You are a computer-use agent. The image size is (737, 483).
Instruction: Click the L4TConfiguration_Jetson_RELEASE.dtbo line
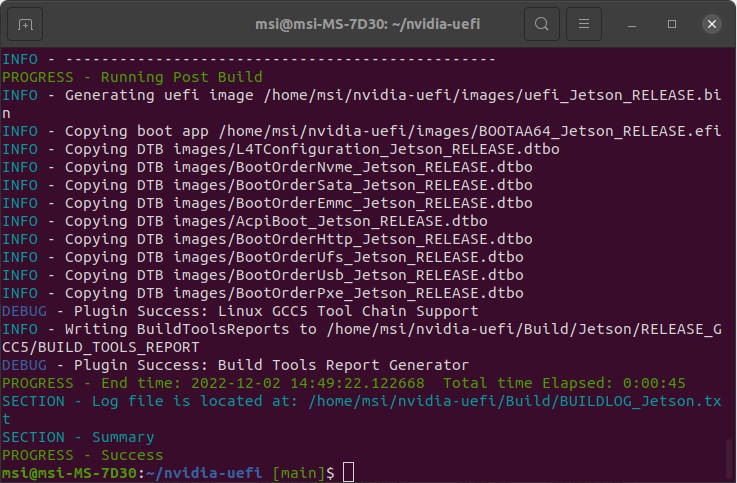(281, 149)
